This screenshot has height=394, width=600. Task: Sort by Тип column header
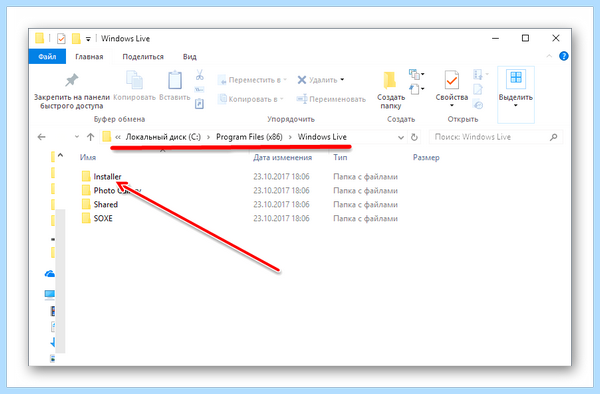coord(340,158)
